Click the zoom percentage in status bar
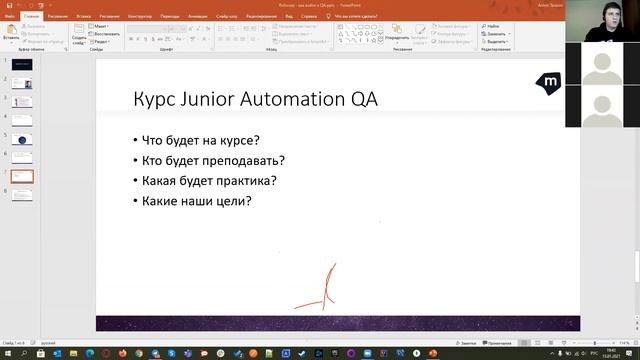 [624, 343]
